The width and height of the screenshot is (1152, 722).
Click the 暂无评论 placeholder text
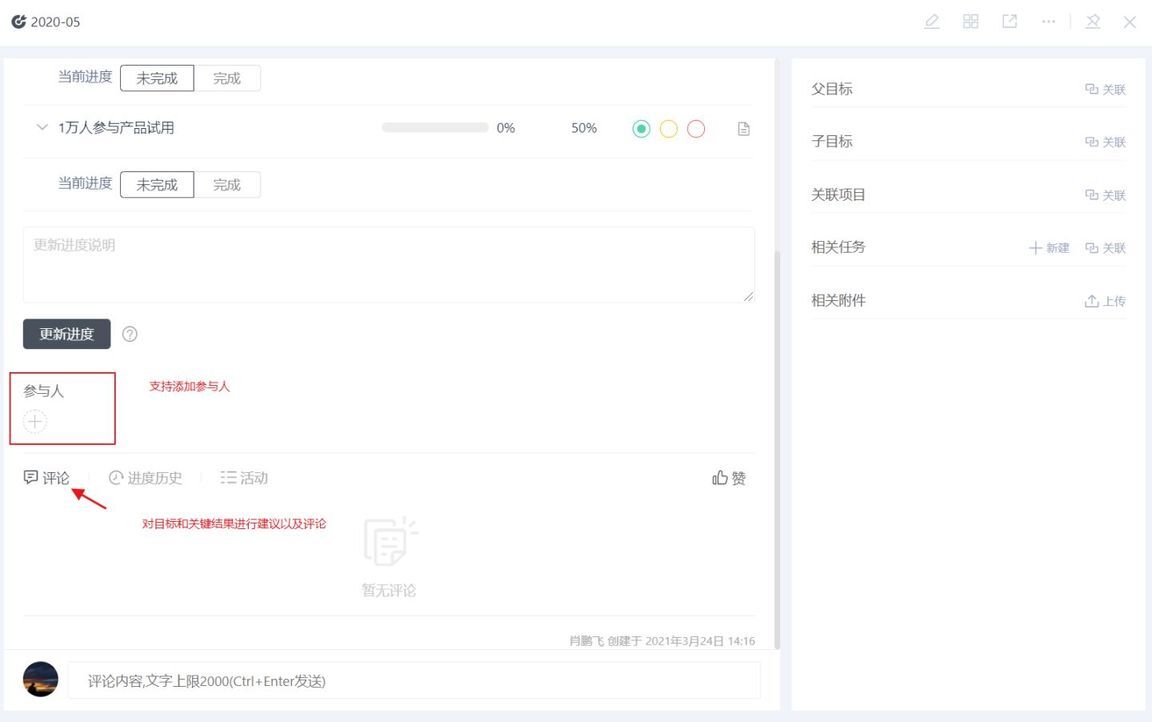pyautogui.click(x=389, y=591)
